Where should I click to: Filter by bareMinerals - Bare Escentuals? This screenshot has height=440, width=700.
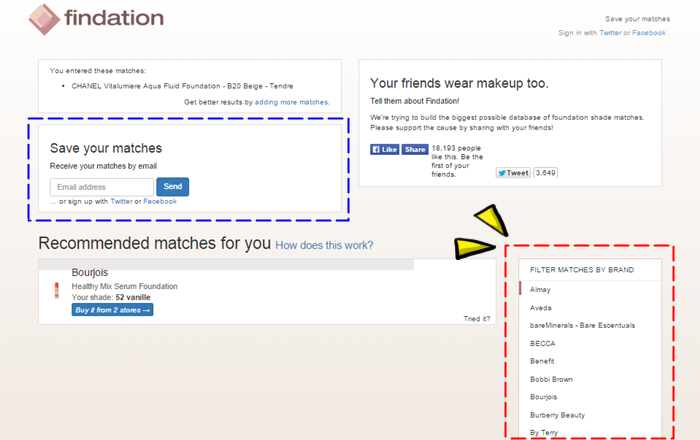(582, 325)
